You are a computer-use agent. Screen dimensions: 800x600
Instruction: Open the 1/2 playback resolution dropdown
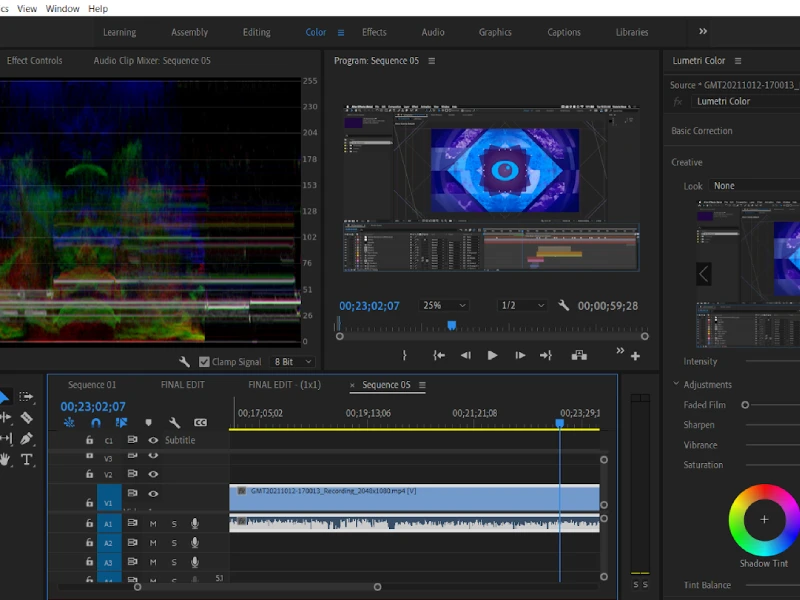click(x=523, y=306)
